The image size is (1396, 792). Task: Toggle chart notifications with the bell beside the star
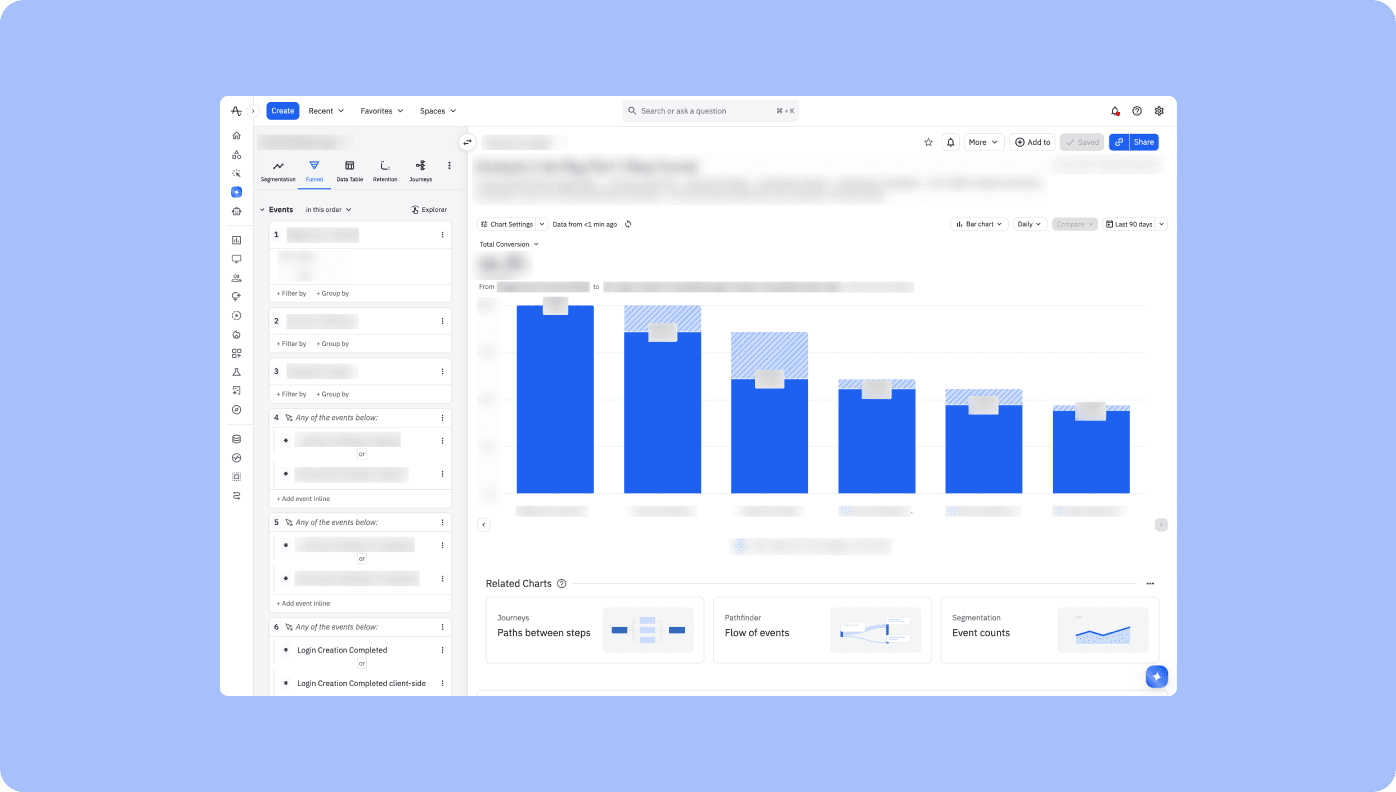pos(948,140)
